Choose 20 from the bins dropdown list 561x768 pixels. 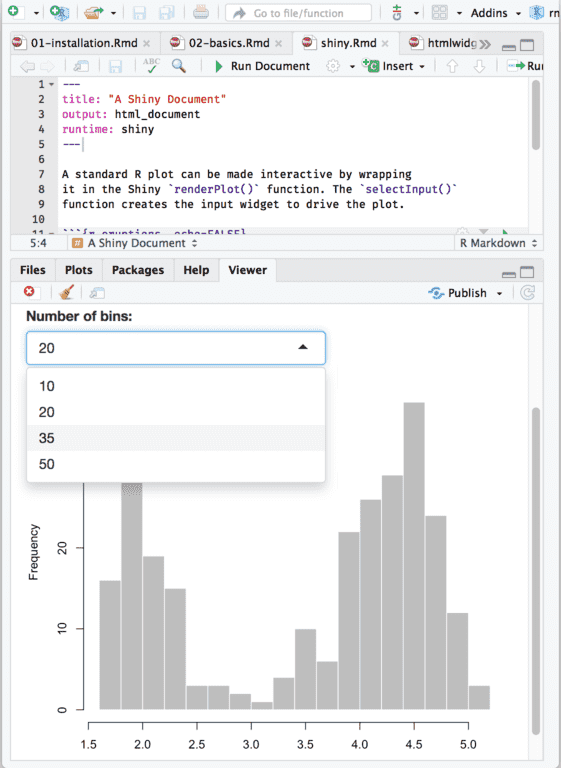(176, 412)
